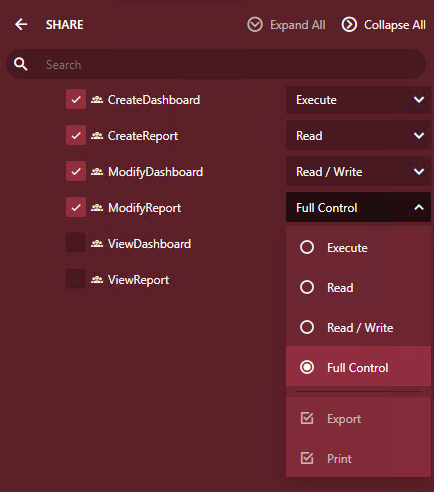
Task: Select the ModifyReport group name
Action: click(x=144, y=208)
